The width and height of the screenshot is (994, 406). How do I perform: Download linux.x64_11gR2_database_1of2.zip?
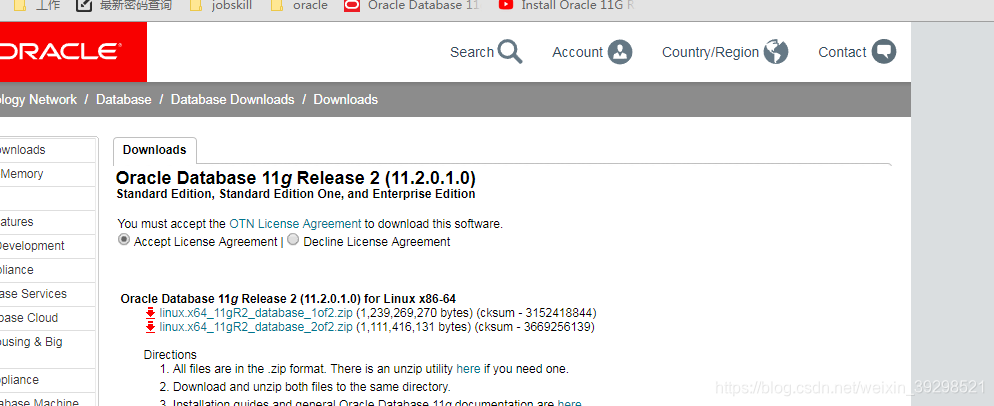click(256, 313)
